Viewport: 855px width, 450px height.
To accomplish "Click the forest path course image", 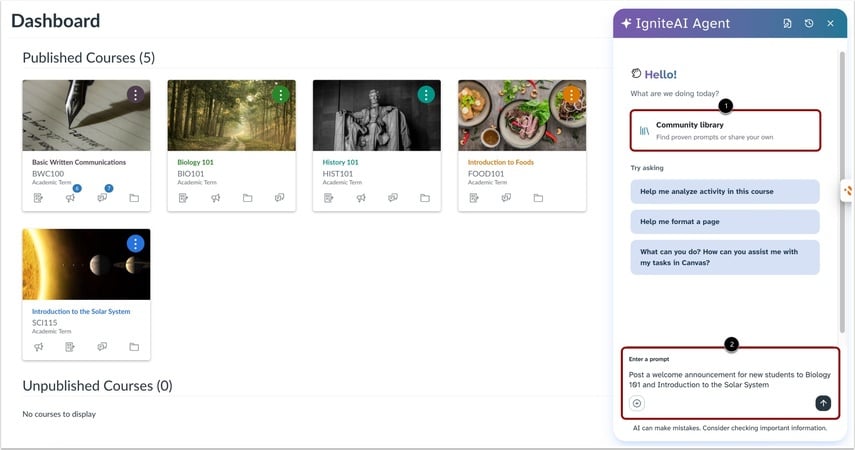I will (232, 116).
